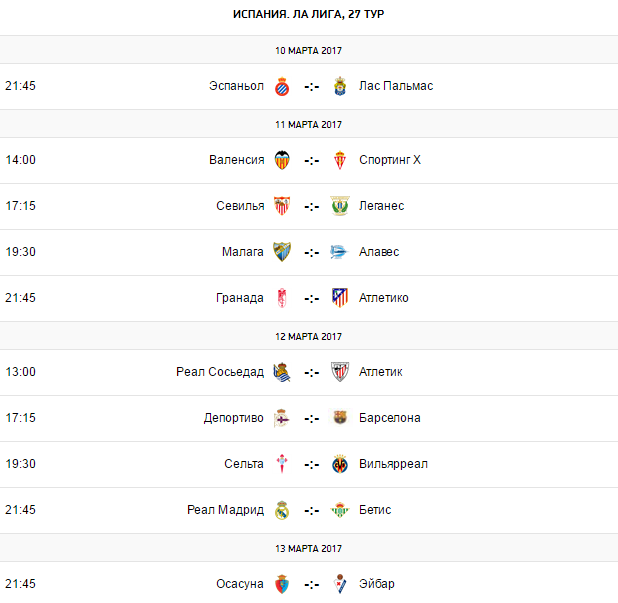Click the Sevilla club crest
Image resolution: width=618 pixels, height=603 pixels.
point(281,206)
